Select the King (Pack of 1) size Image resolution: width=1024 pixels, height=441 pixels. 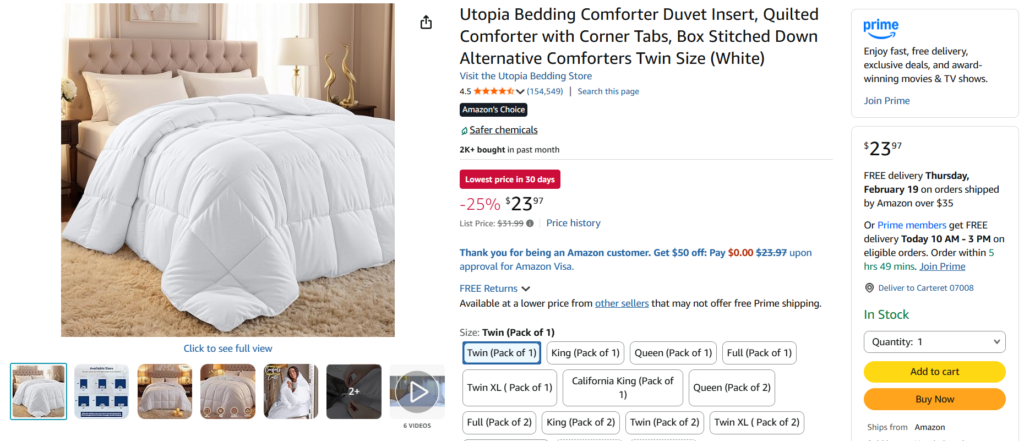(x=587, y=352)
